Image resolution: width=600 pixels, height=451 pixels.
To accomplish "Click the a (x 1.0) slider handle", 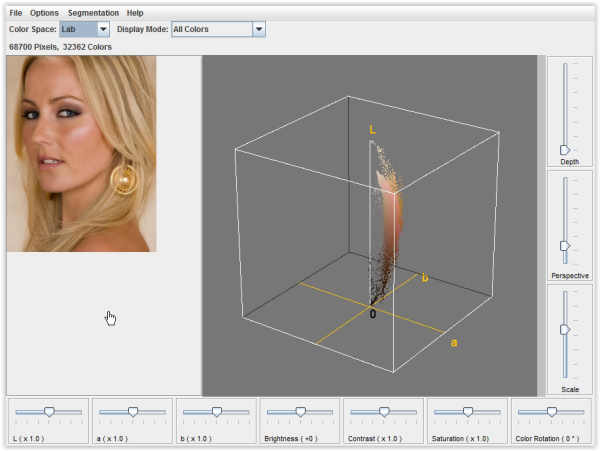I will click(133, 411).
